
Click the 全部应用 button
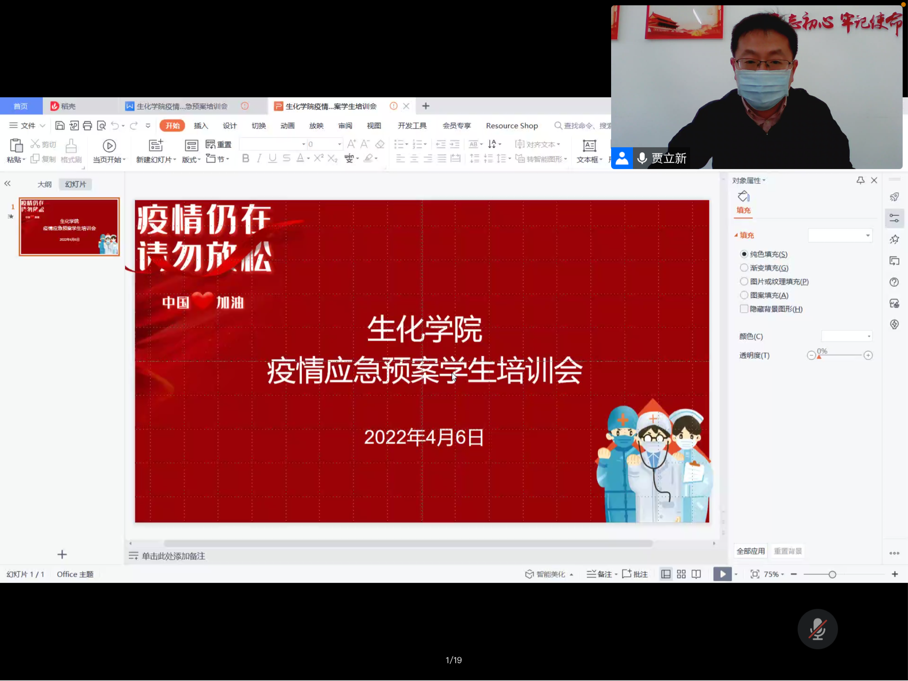point(750,551)
